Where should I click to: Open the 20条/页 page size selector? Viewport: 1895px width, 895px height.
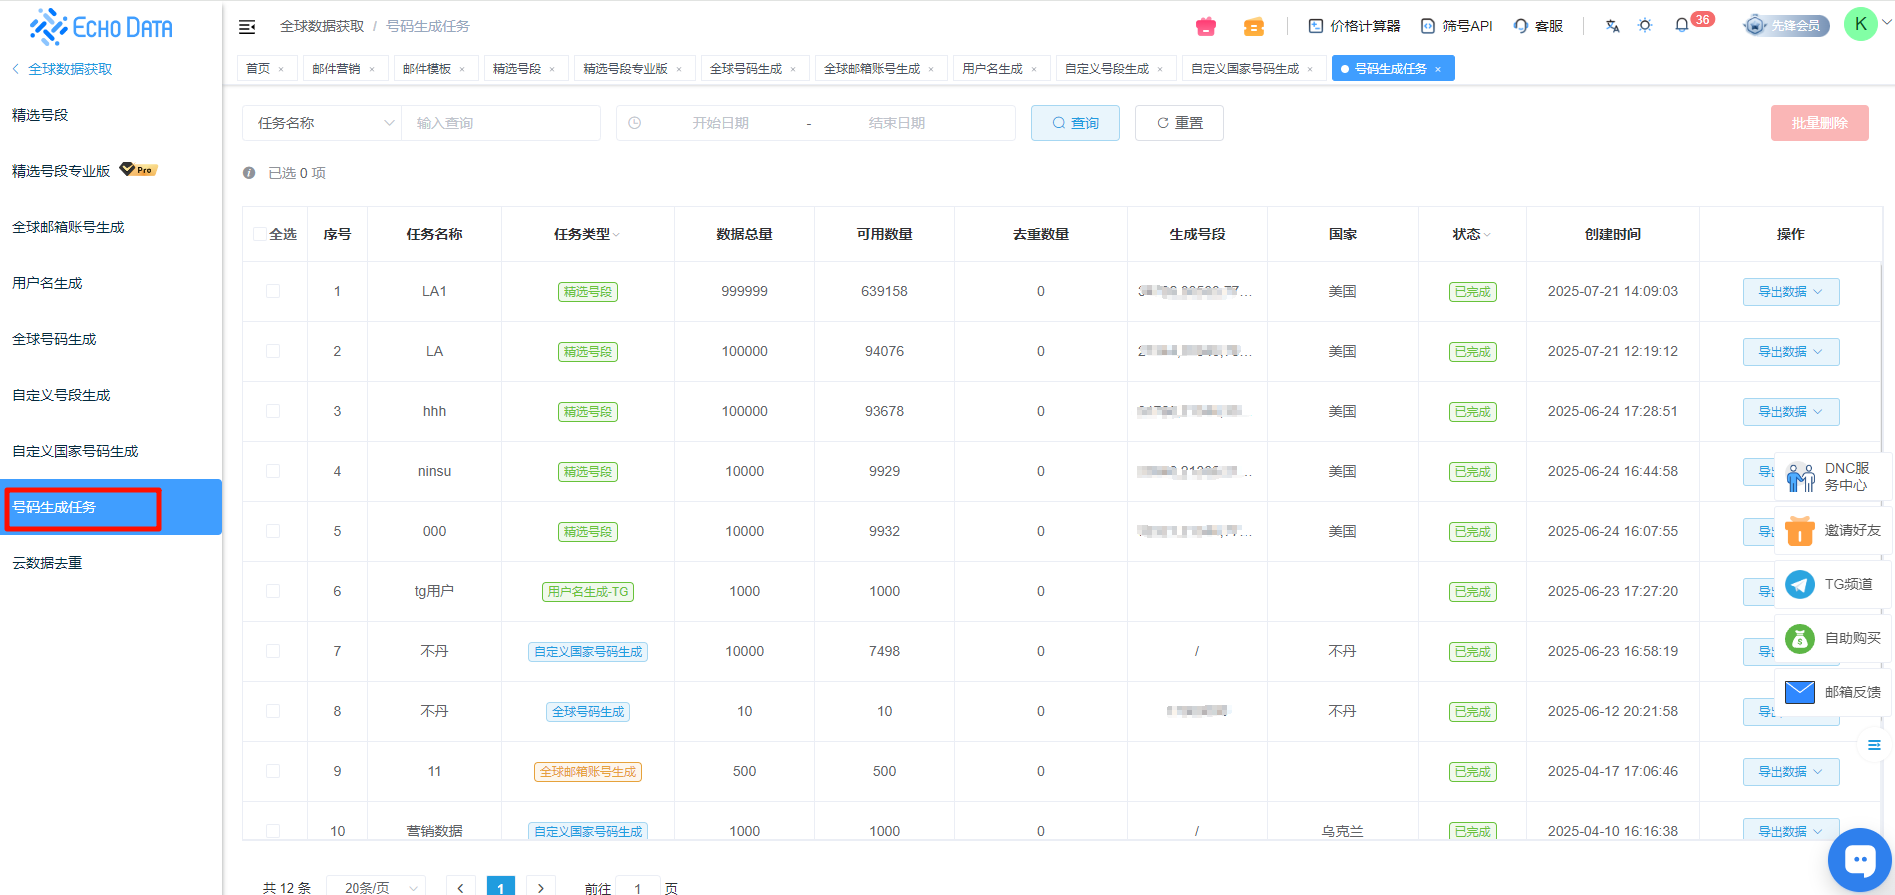point(376,887)
